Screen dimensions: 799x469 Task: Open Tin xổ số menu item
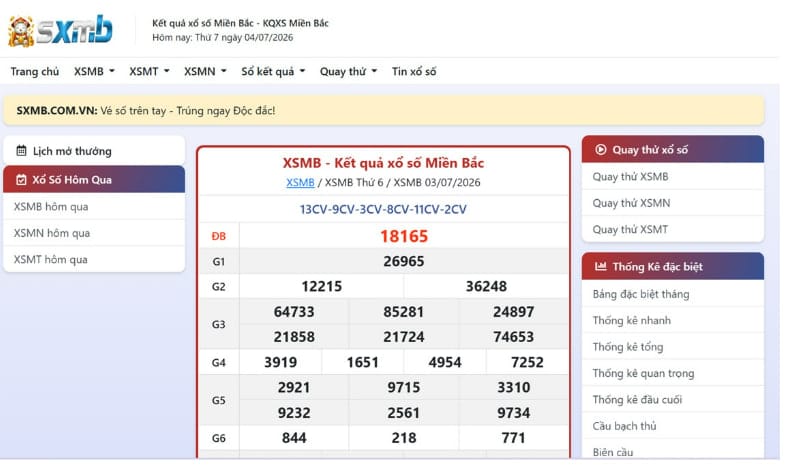click(414, 71)
